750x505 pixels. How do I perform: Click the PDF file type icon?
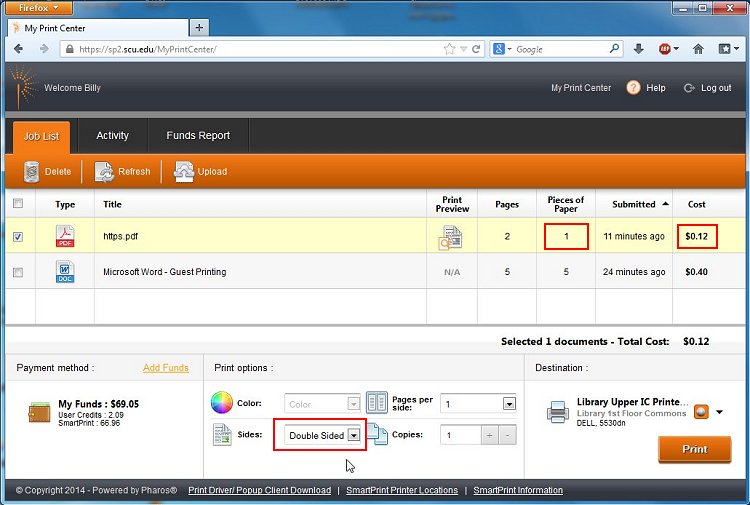(x=65, y=237)
